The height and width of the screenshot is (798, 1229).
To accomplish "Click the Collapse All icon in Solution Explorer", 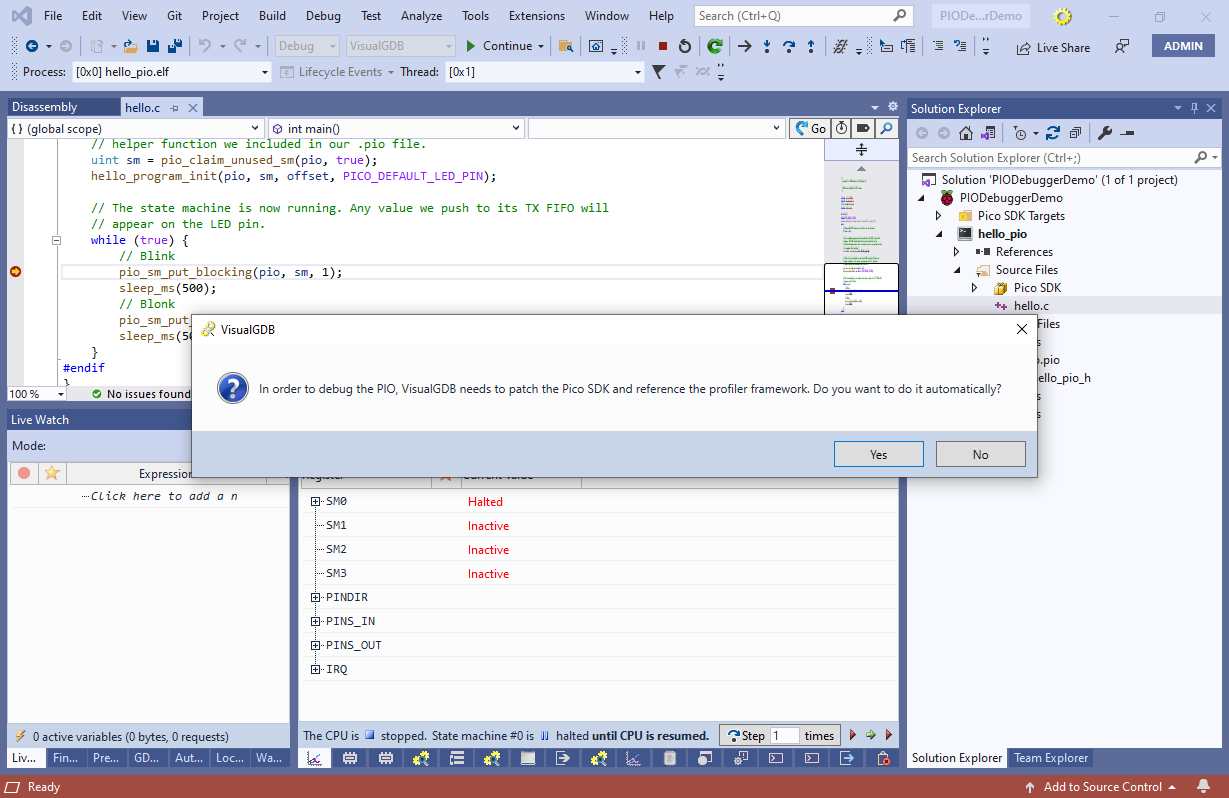I will [x=1075, y=133].
